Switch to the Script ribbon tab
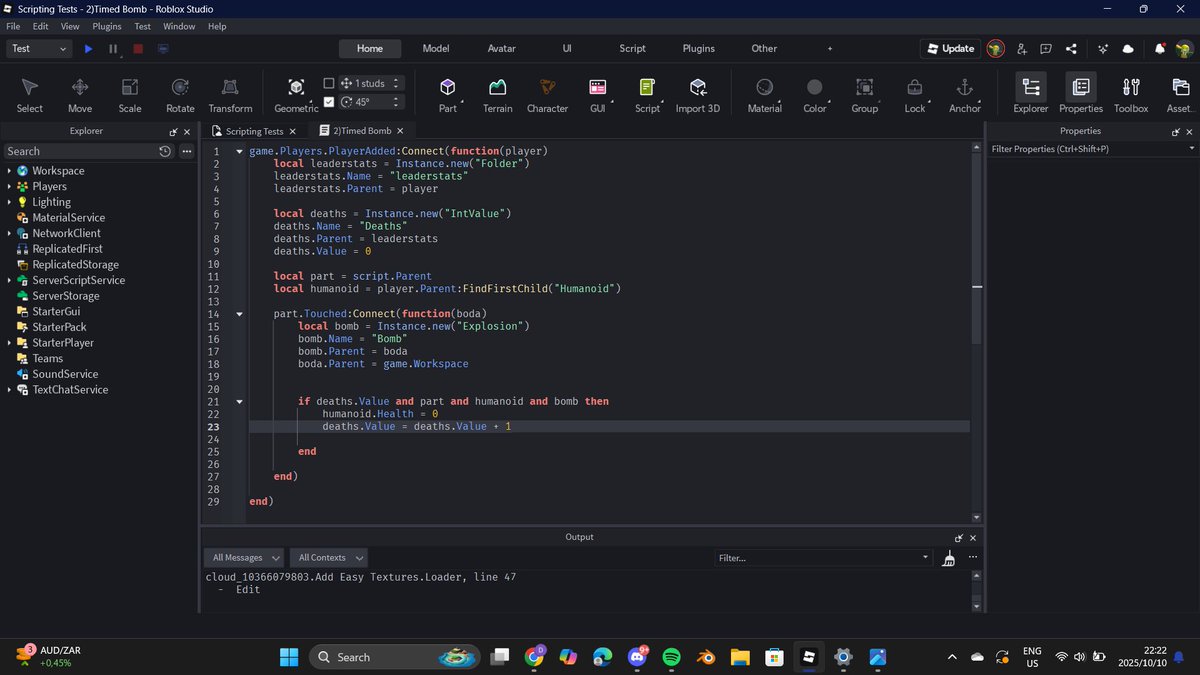The image size is (1200, 675). [x=632, y=48]
